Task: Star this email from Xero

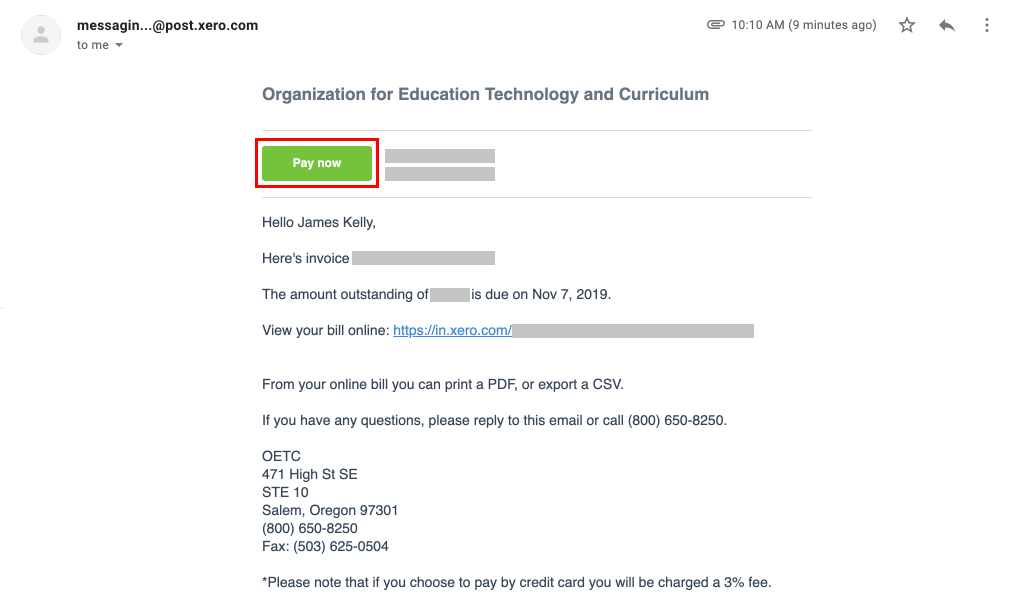Action: coord(907,25)
